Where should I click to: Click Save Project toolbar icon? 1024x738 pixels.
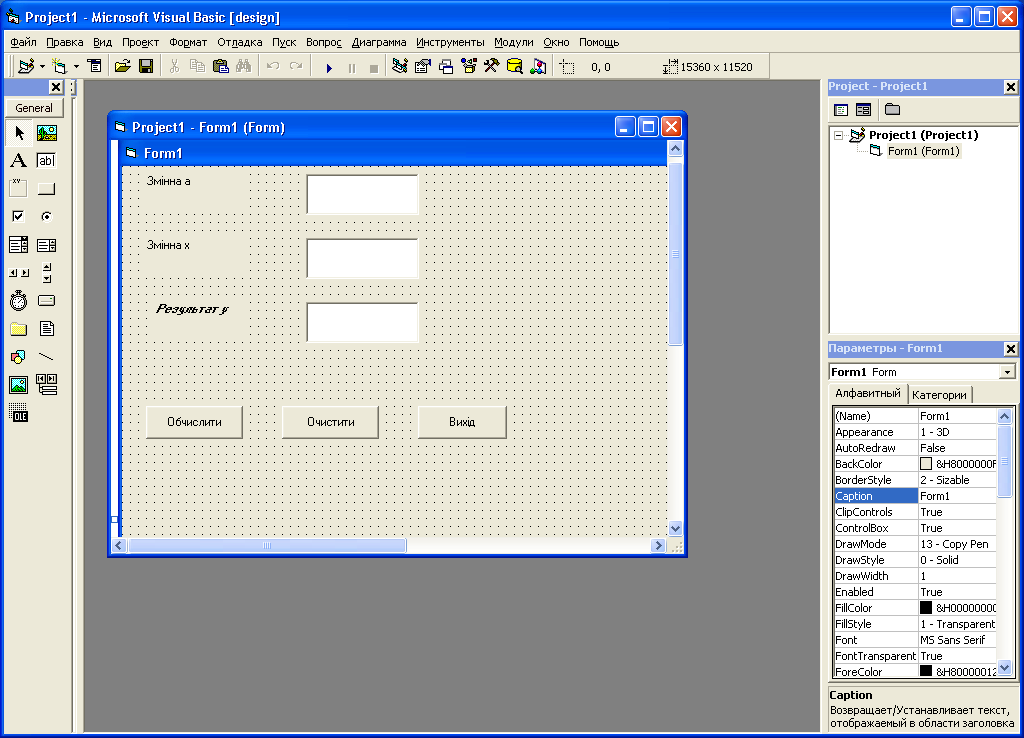tap(146, 67)
